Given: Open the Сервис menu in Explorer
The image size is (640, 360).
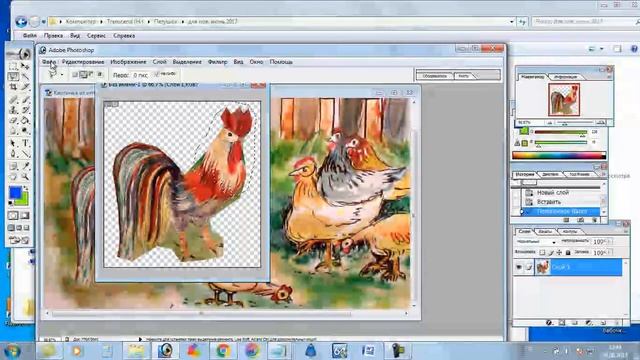Looking at the screenshot, I should coord(96,36).
